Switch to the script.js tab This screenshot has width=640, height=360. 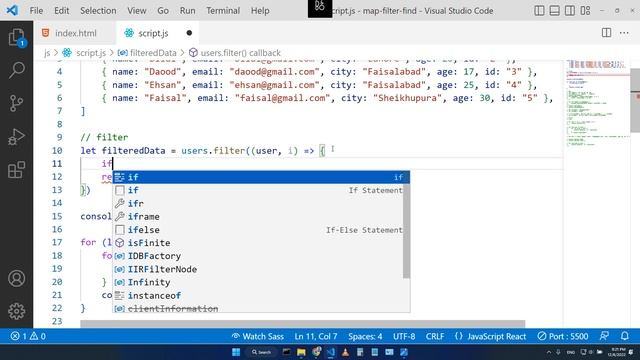(x=158, y=33)
